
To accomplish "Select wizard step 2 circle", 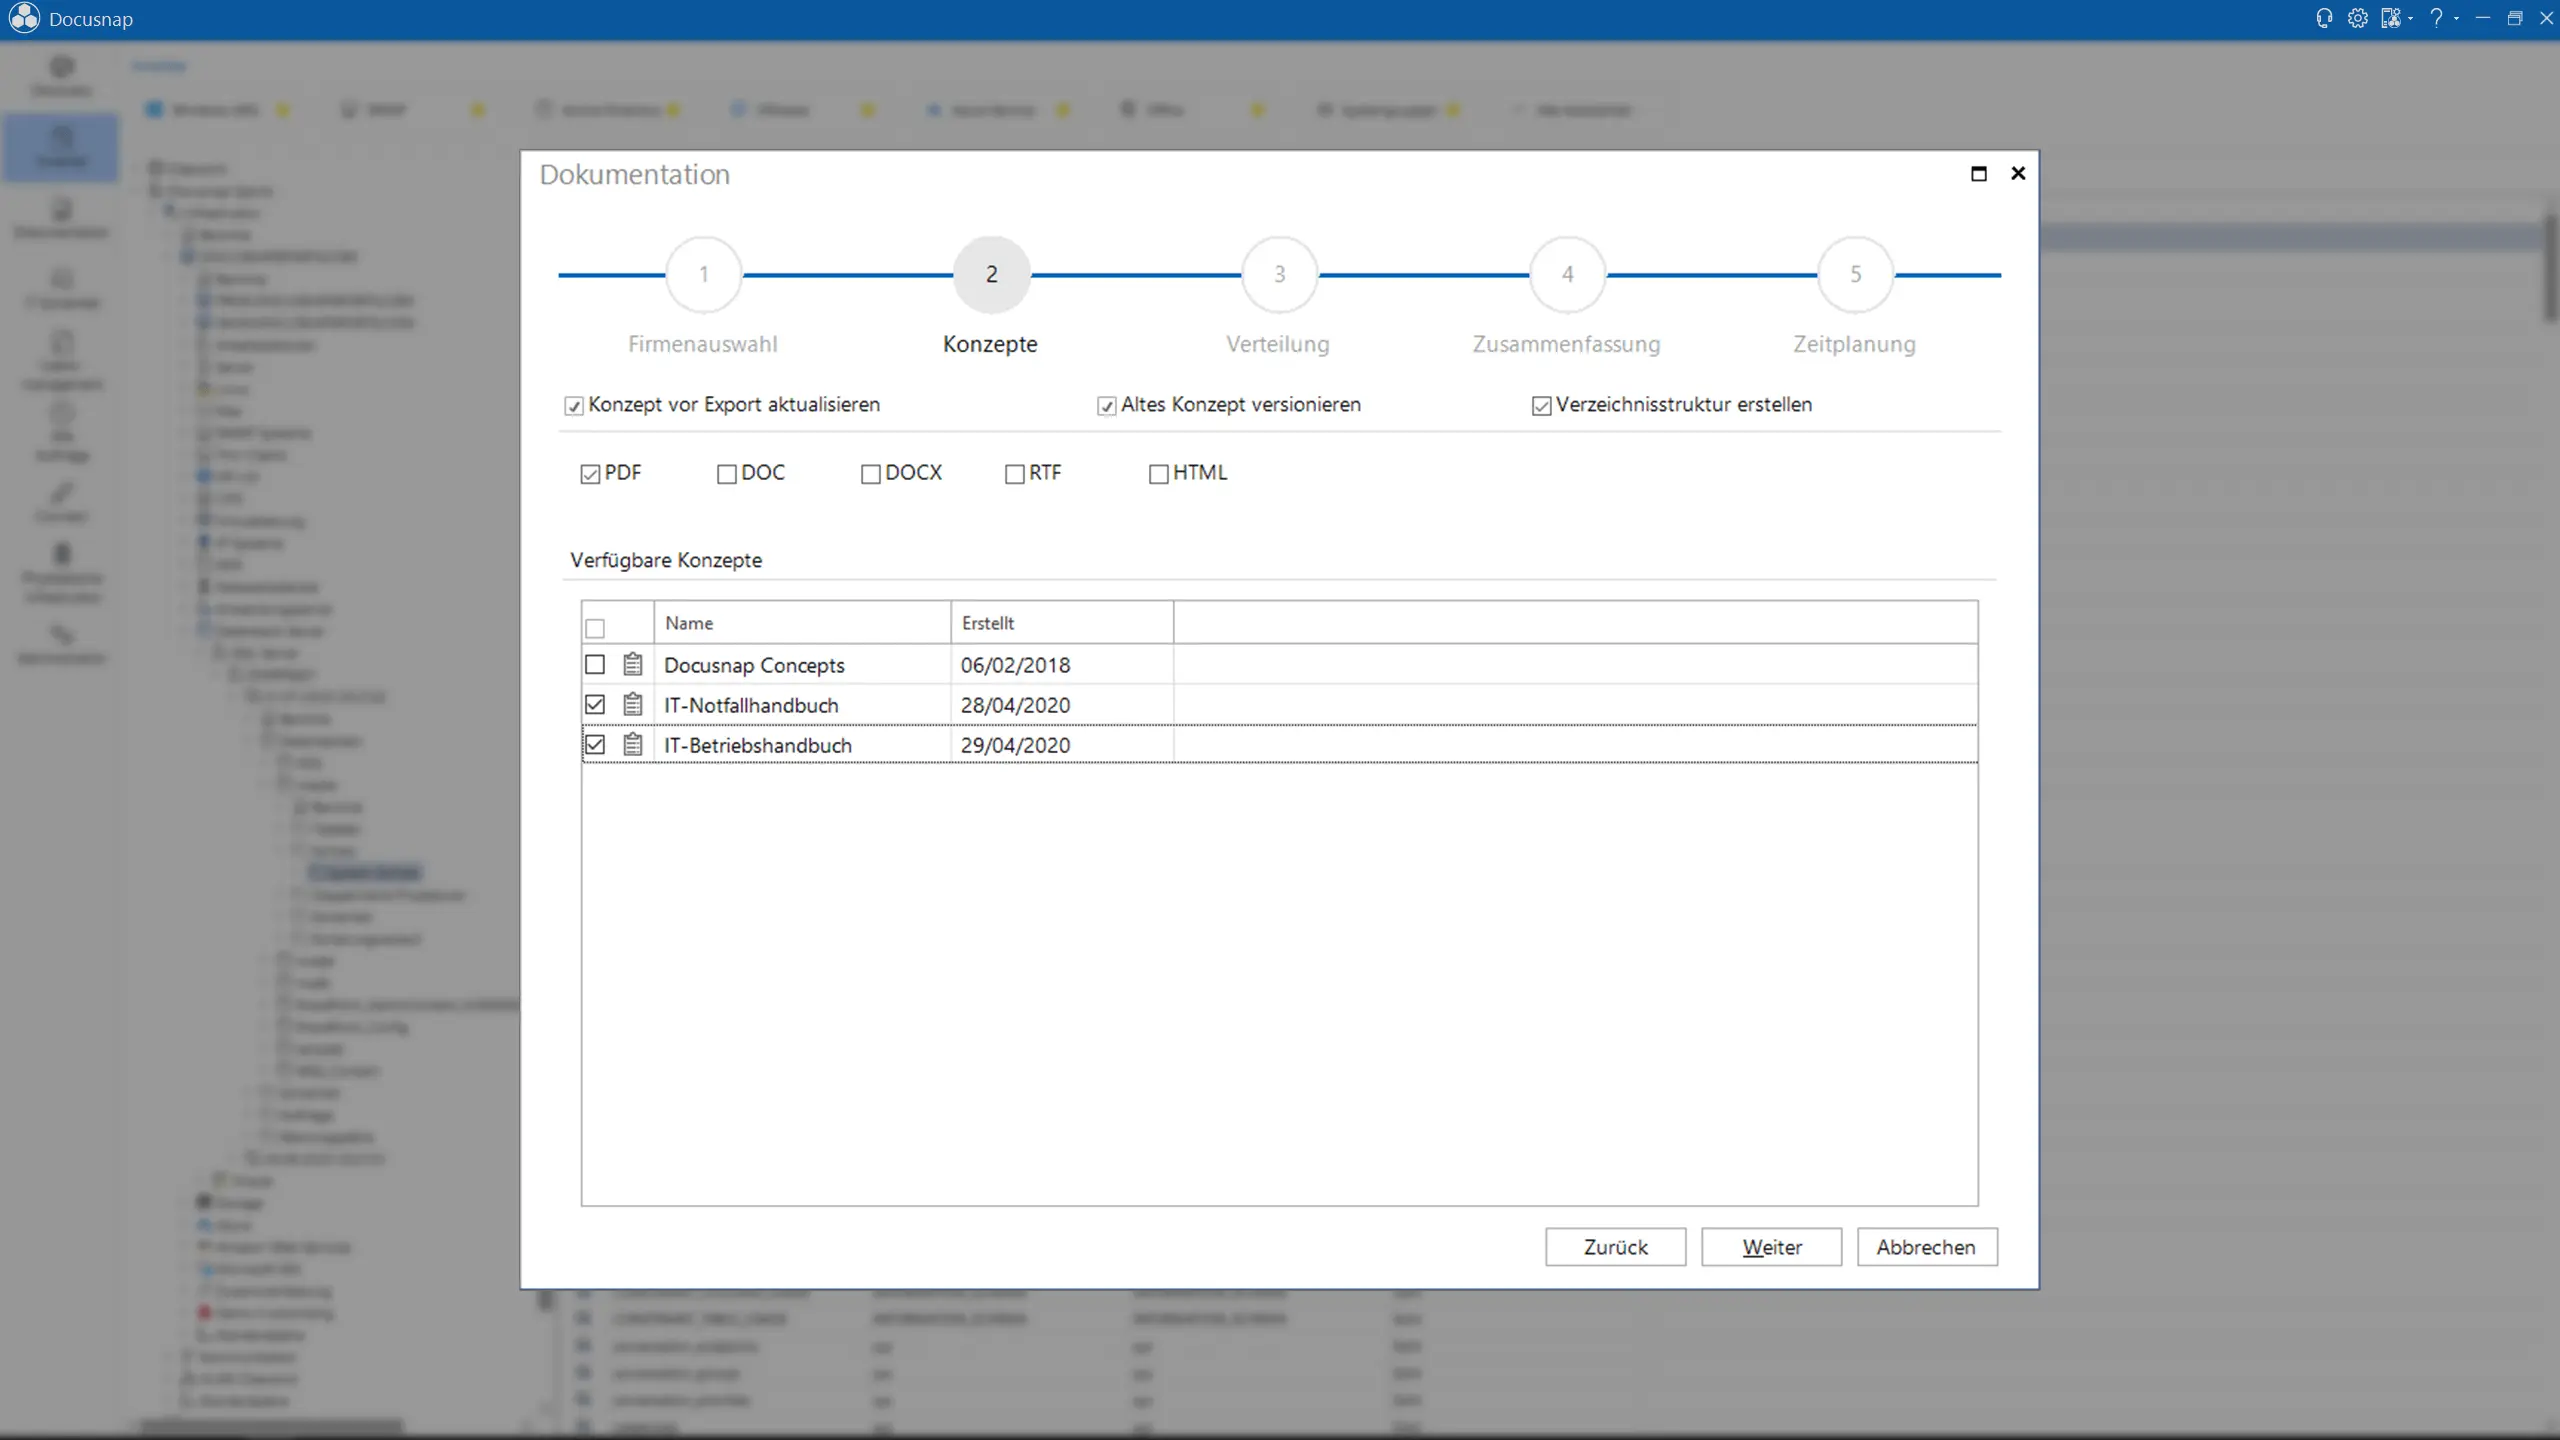I will [992, 274].
